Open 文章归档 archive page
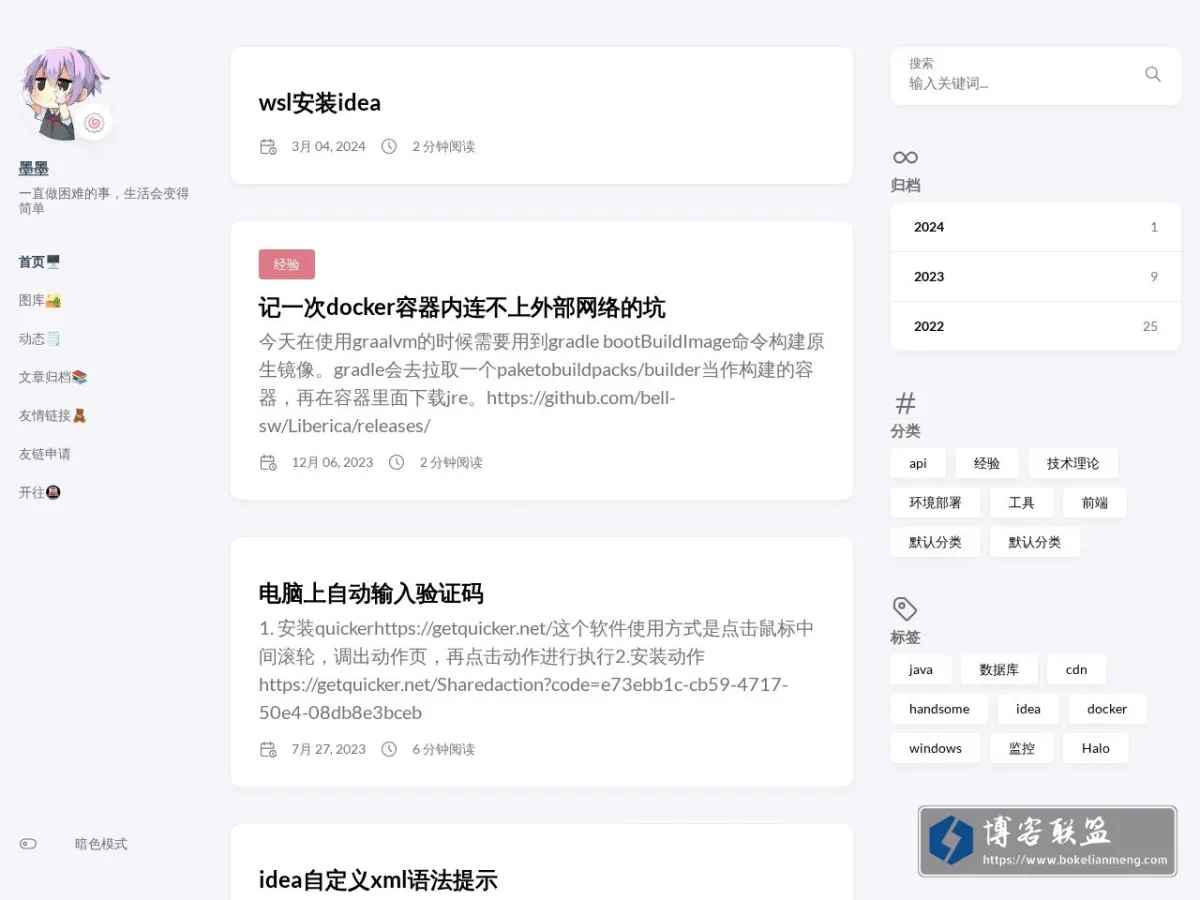Image resolution: width=1200 pixels, height=900 pixels. [53, 377]
